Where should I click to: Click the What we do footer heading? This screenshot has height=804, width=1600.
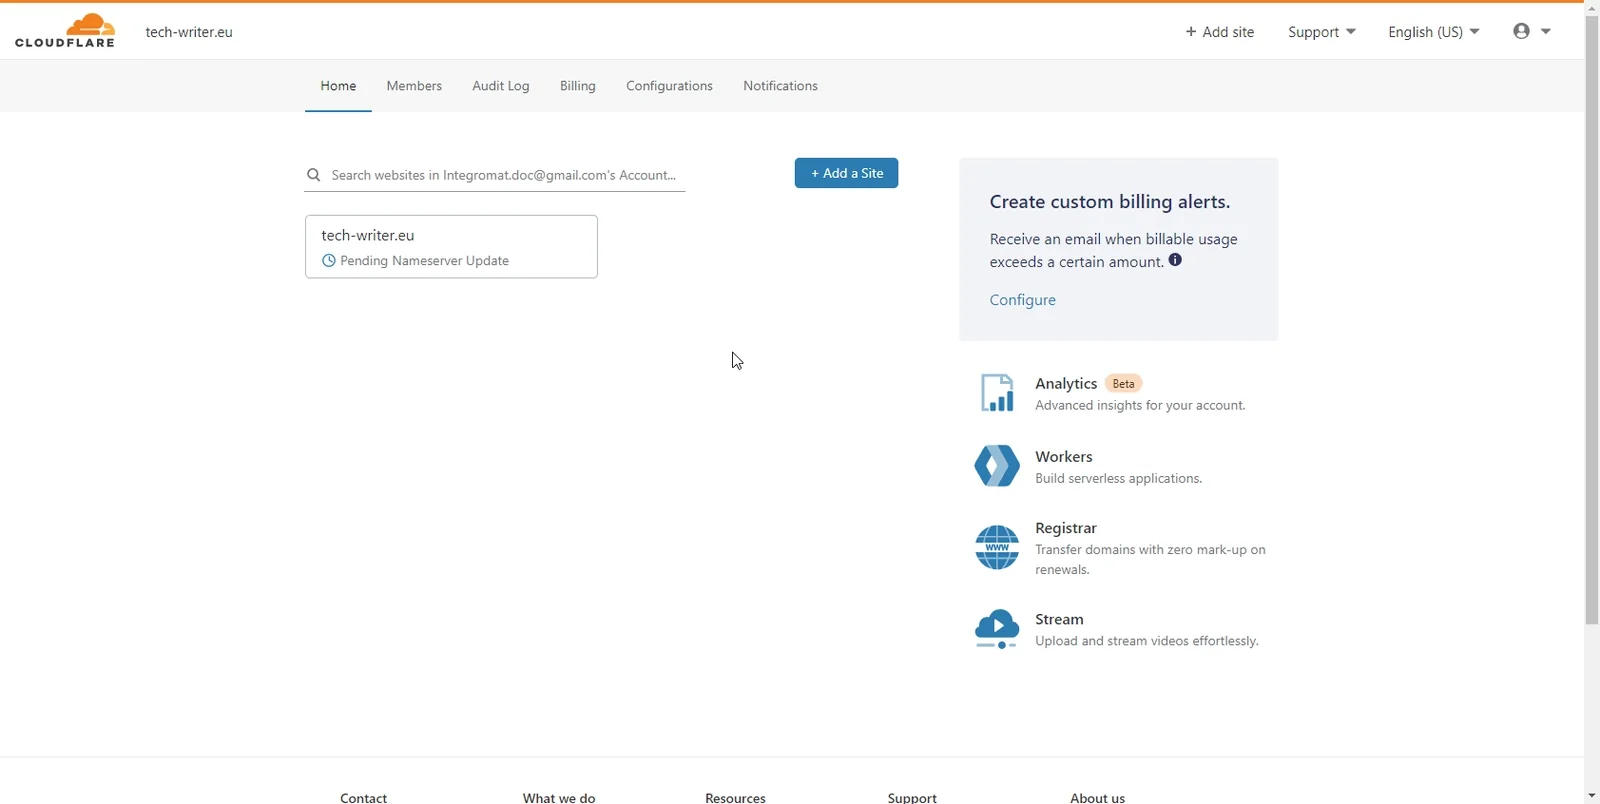pos(559,798)
